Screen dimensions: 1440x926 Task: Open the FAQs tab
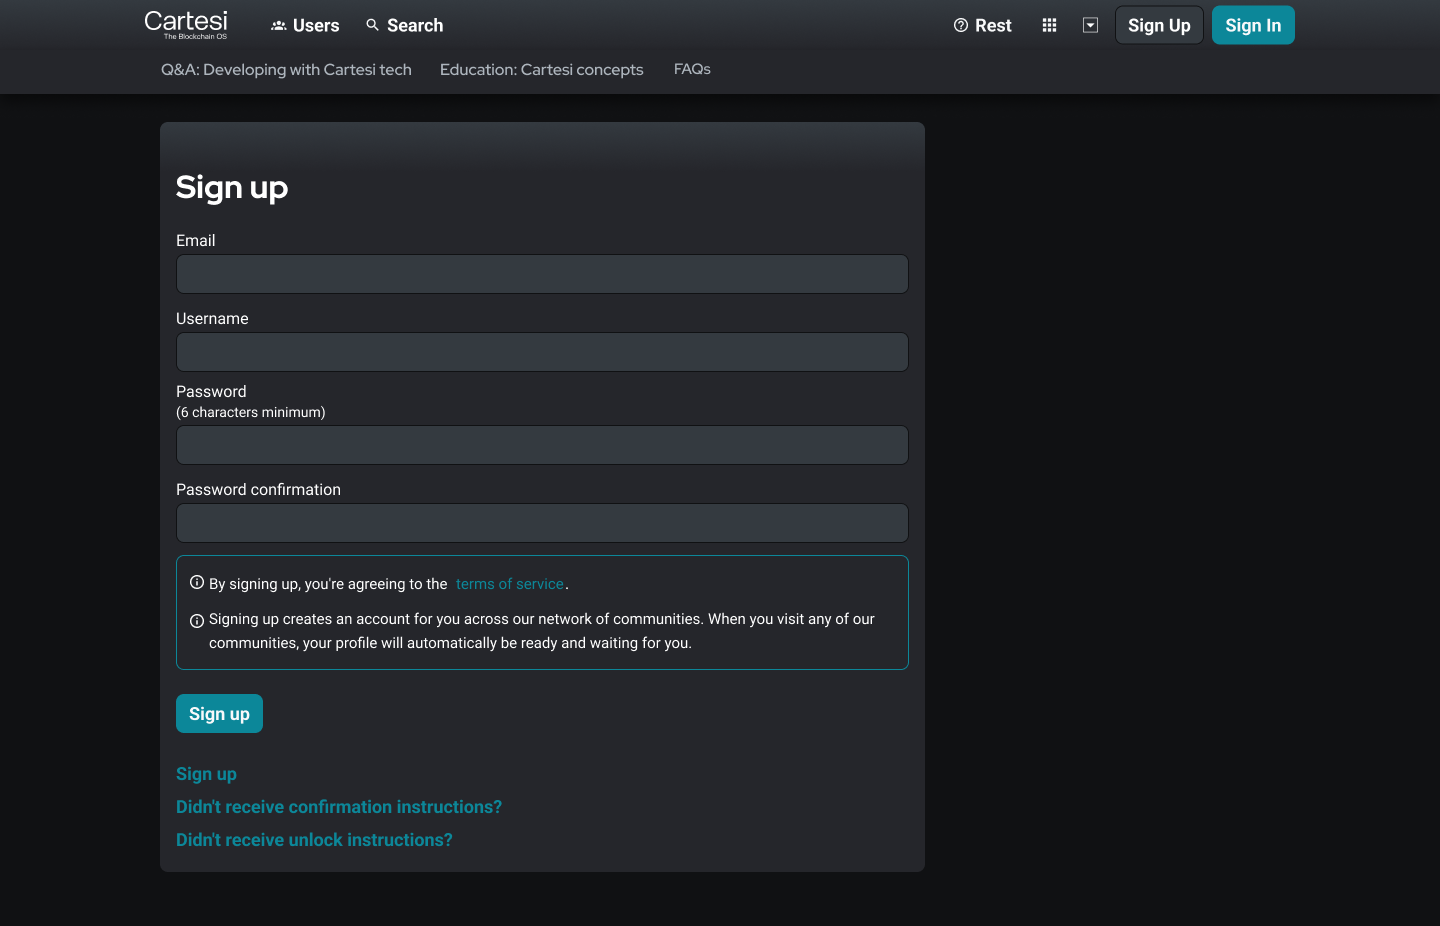point(692,69)
